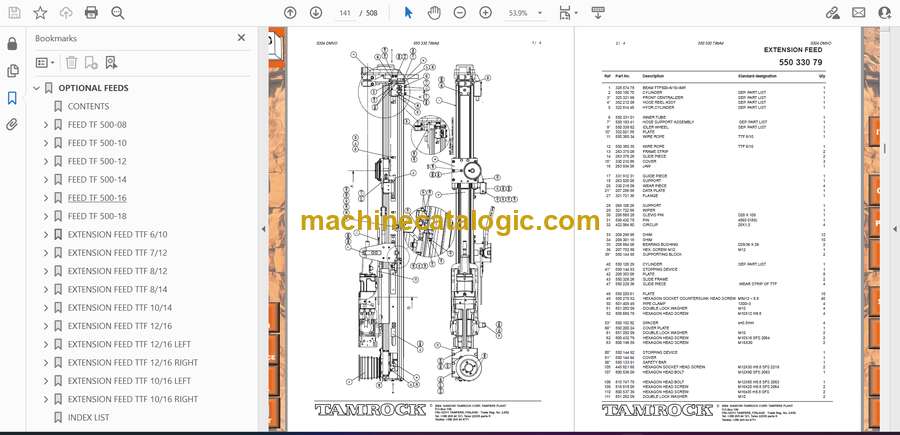This screenshot has width=900, height=435.
Task: Delete the selected bookmark
Action: click(x=71, y=63)
